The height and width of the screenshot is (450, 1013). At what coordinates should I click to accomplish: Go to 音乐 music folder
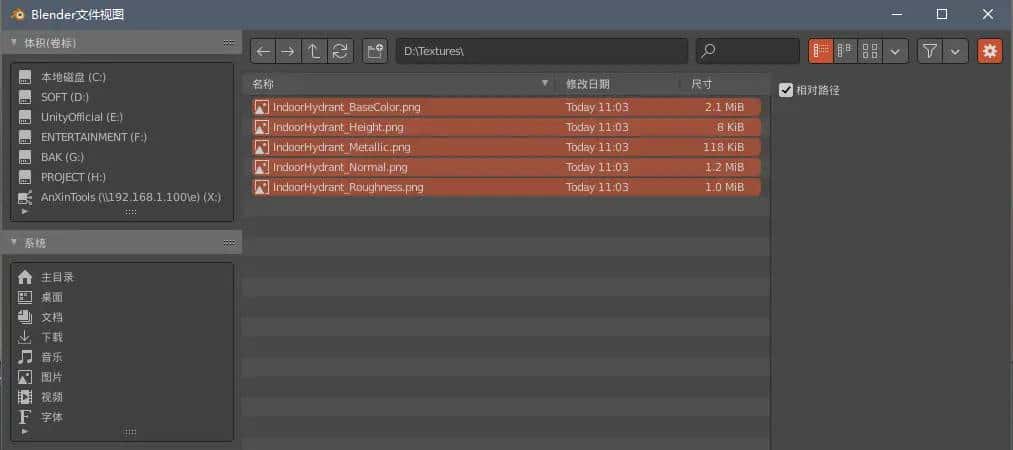pos(121,357)
